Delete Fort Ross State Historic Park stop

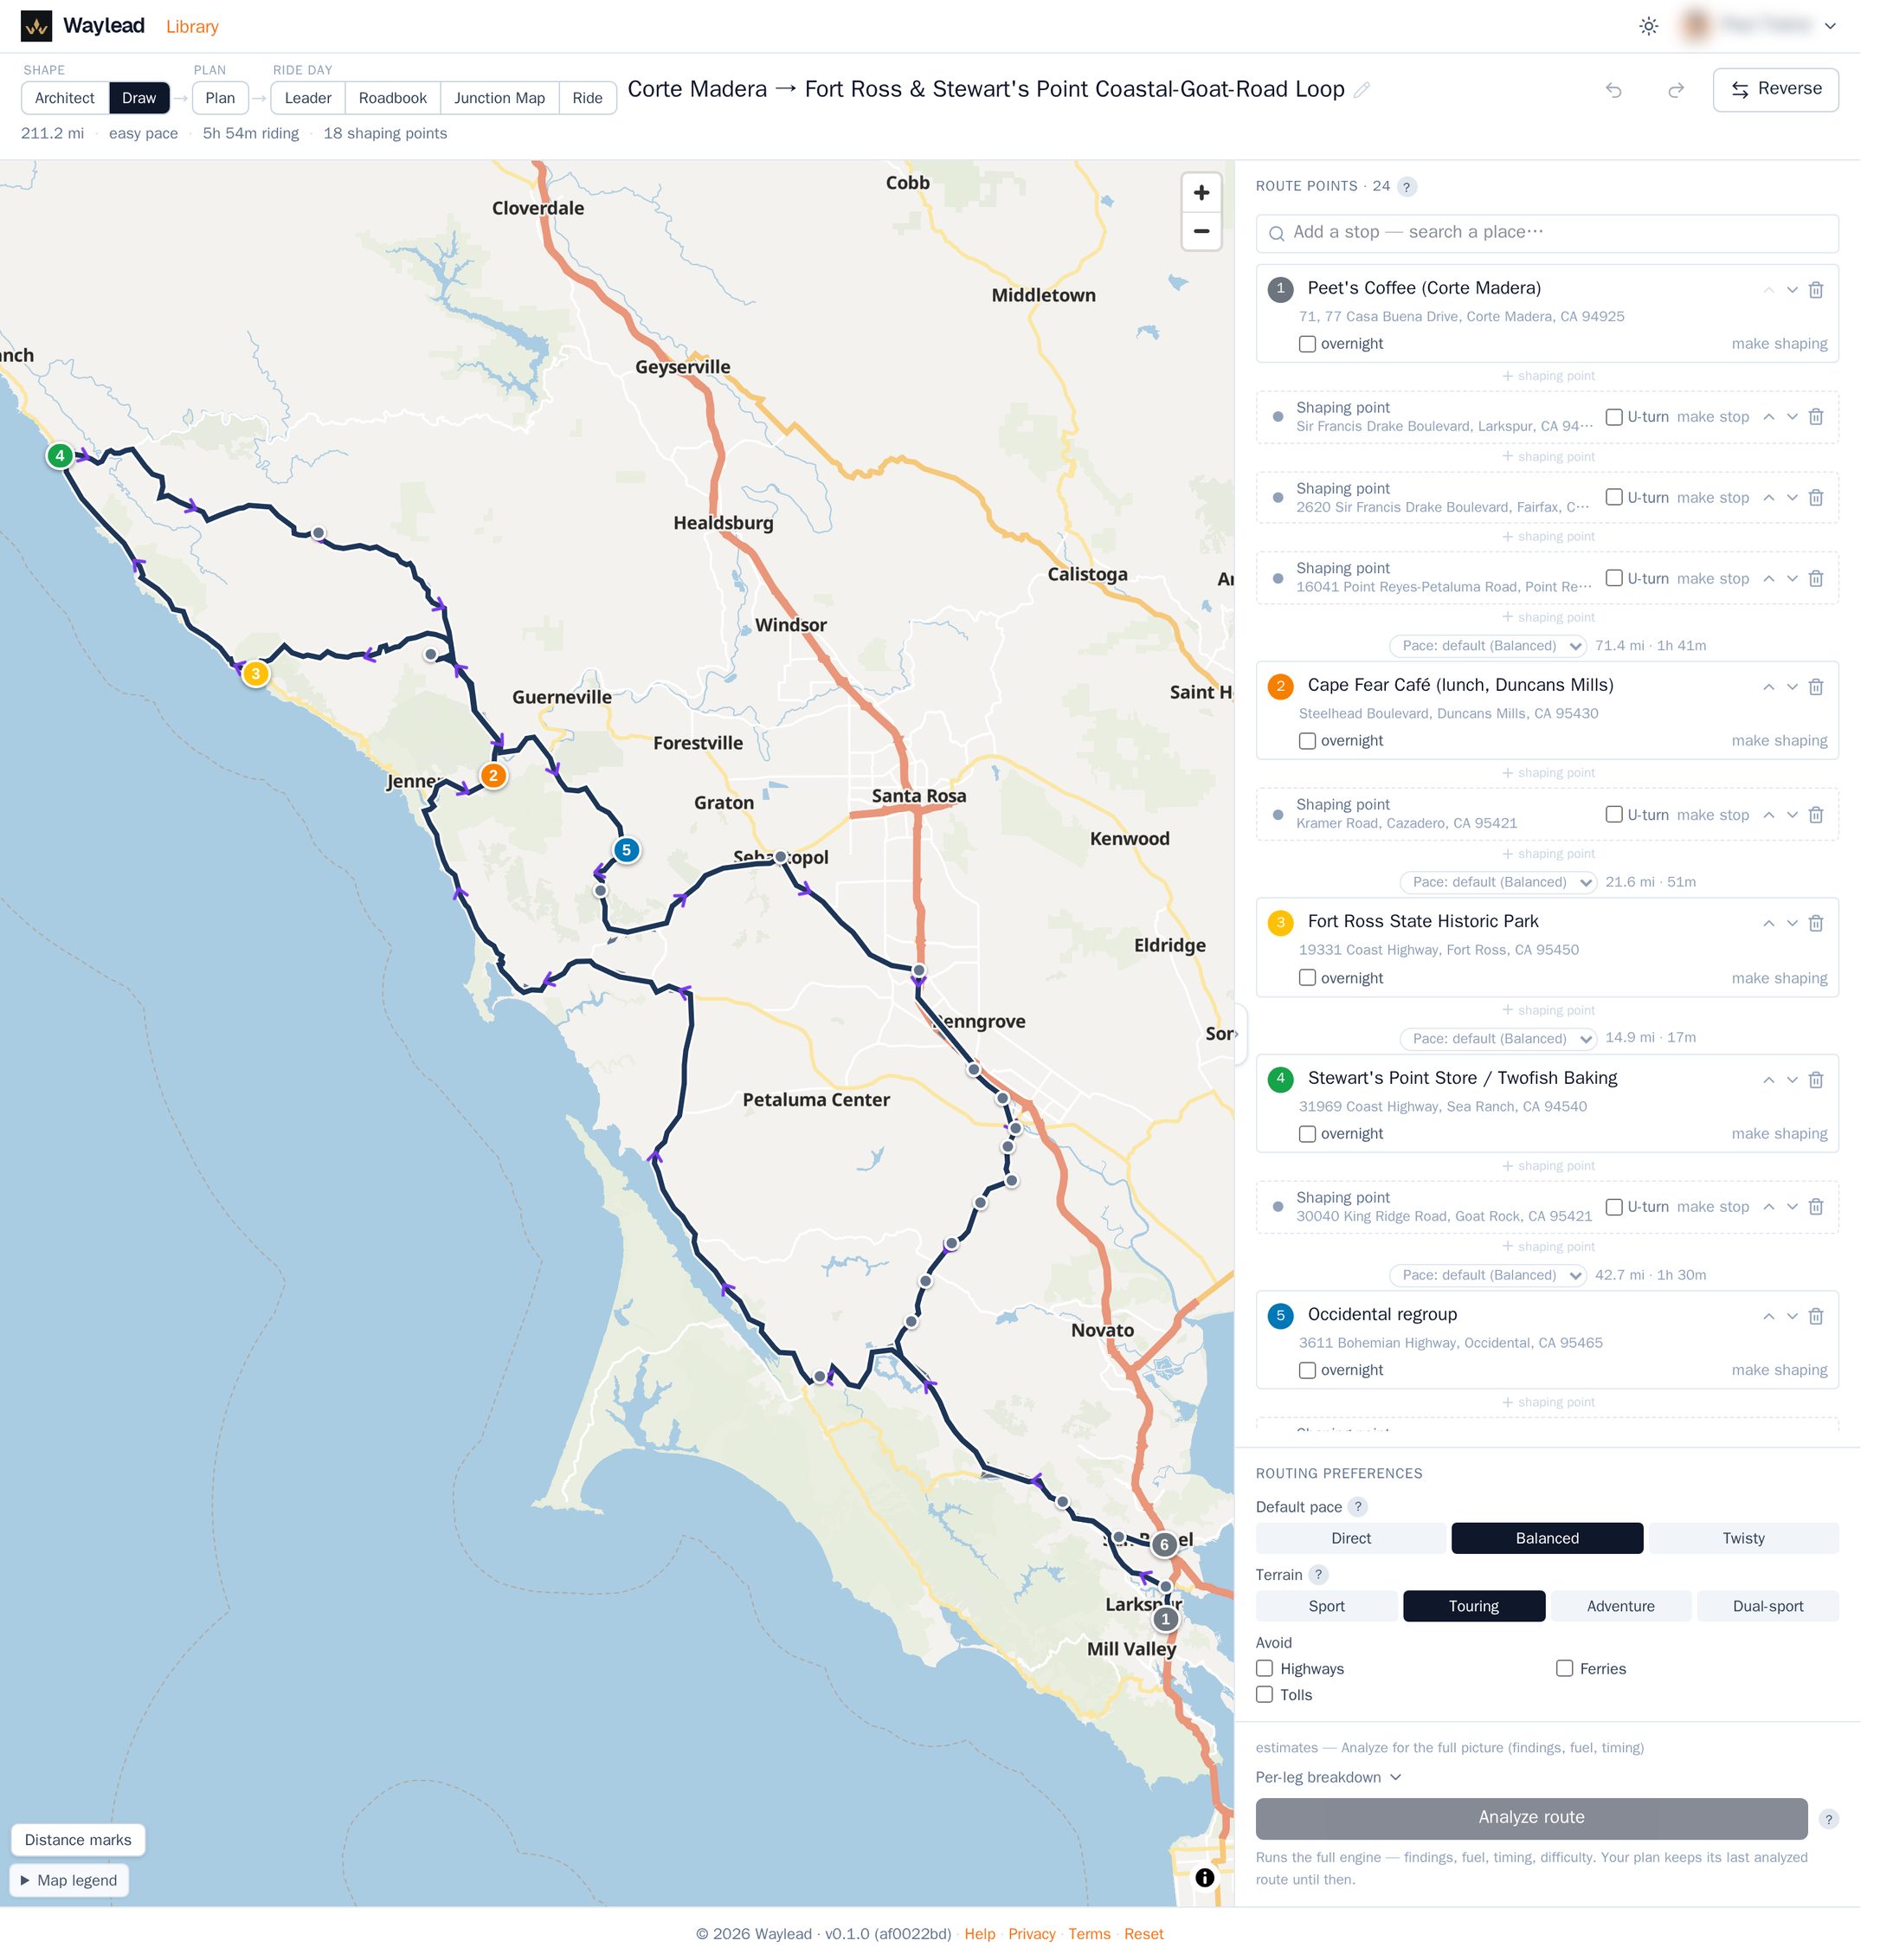tap(1816, 923)
